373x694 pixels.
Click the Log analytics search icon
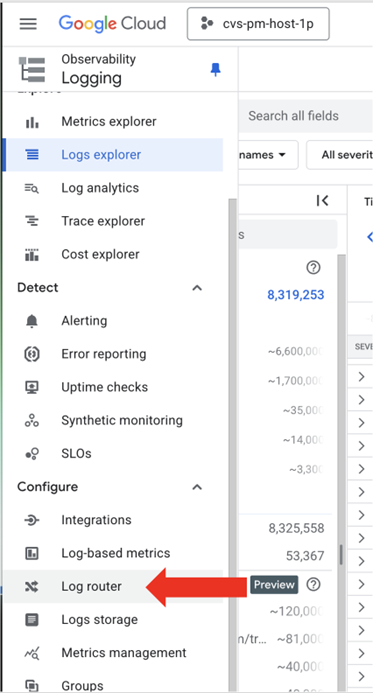coord(32,188)
